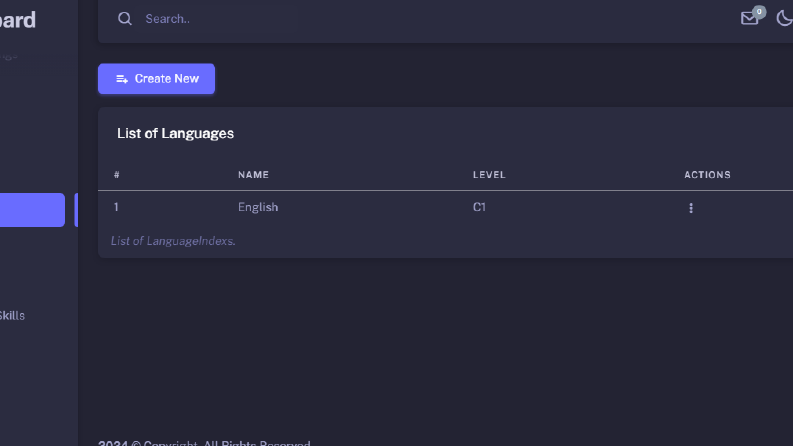793x446 pixels.
Task: Select the C1 level cell
Action: click(479, 207)
